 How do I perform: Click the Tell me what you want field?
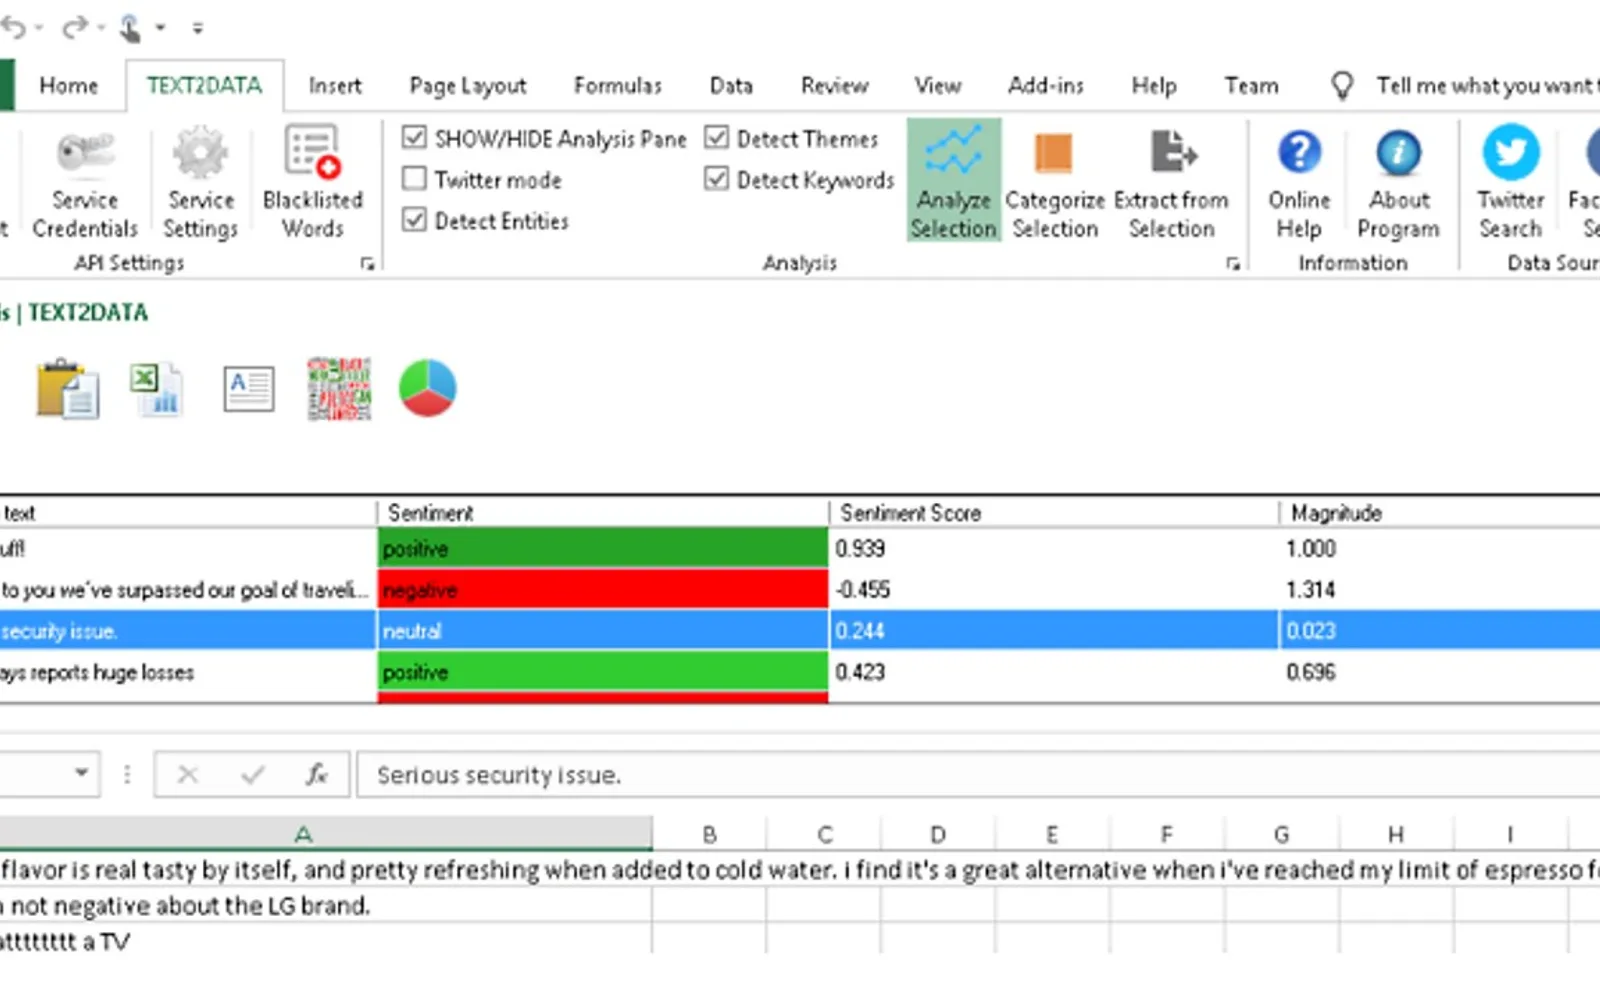pos(1486,86)
